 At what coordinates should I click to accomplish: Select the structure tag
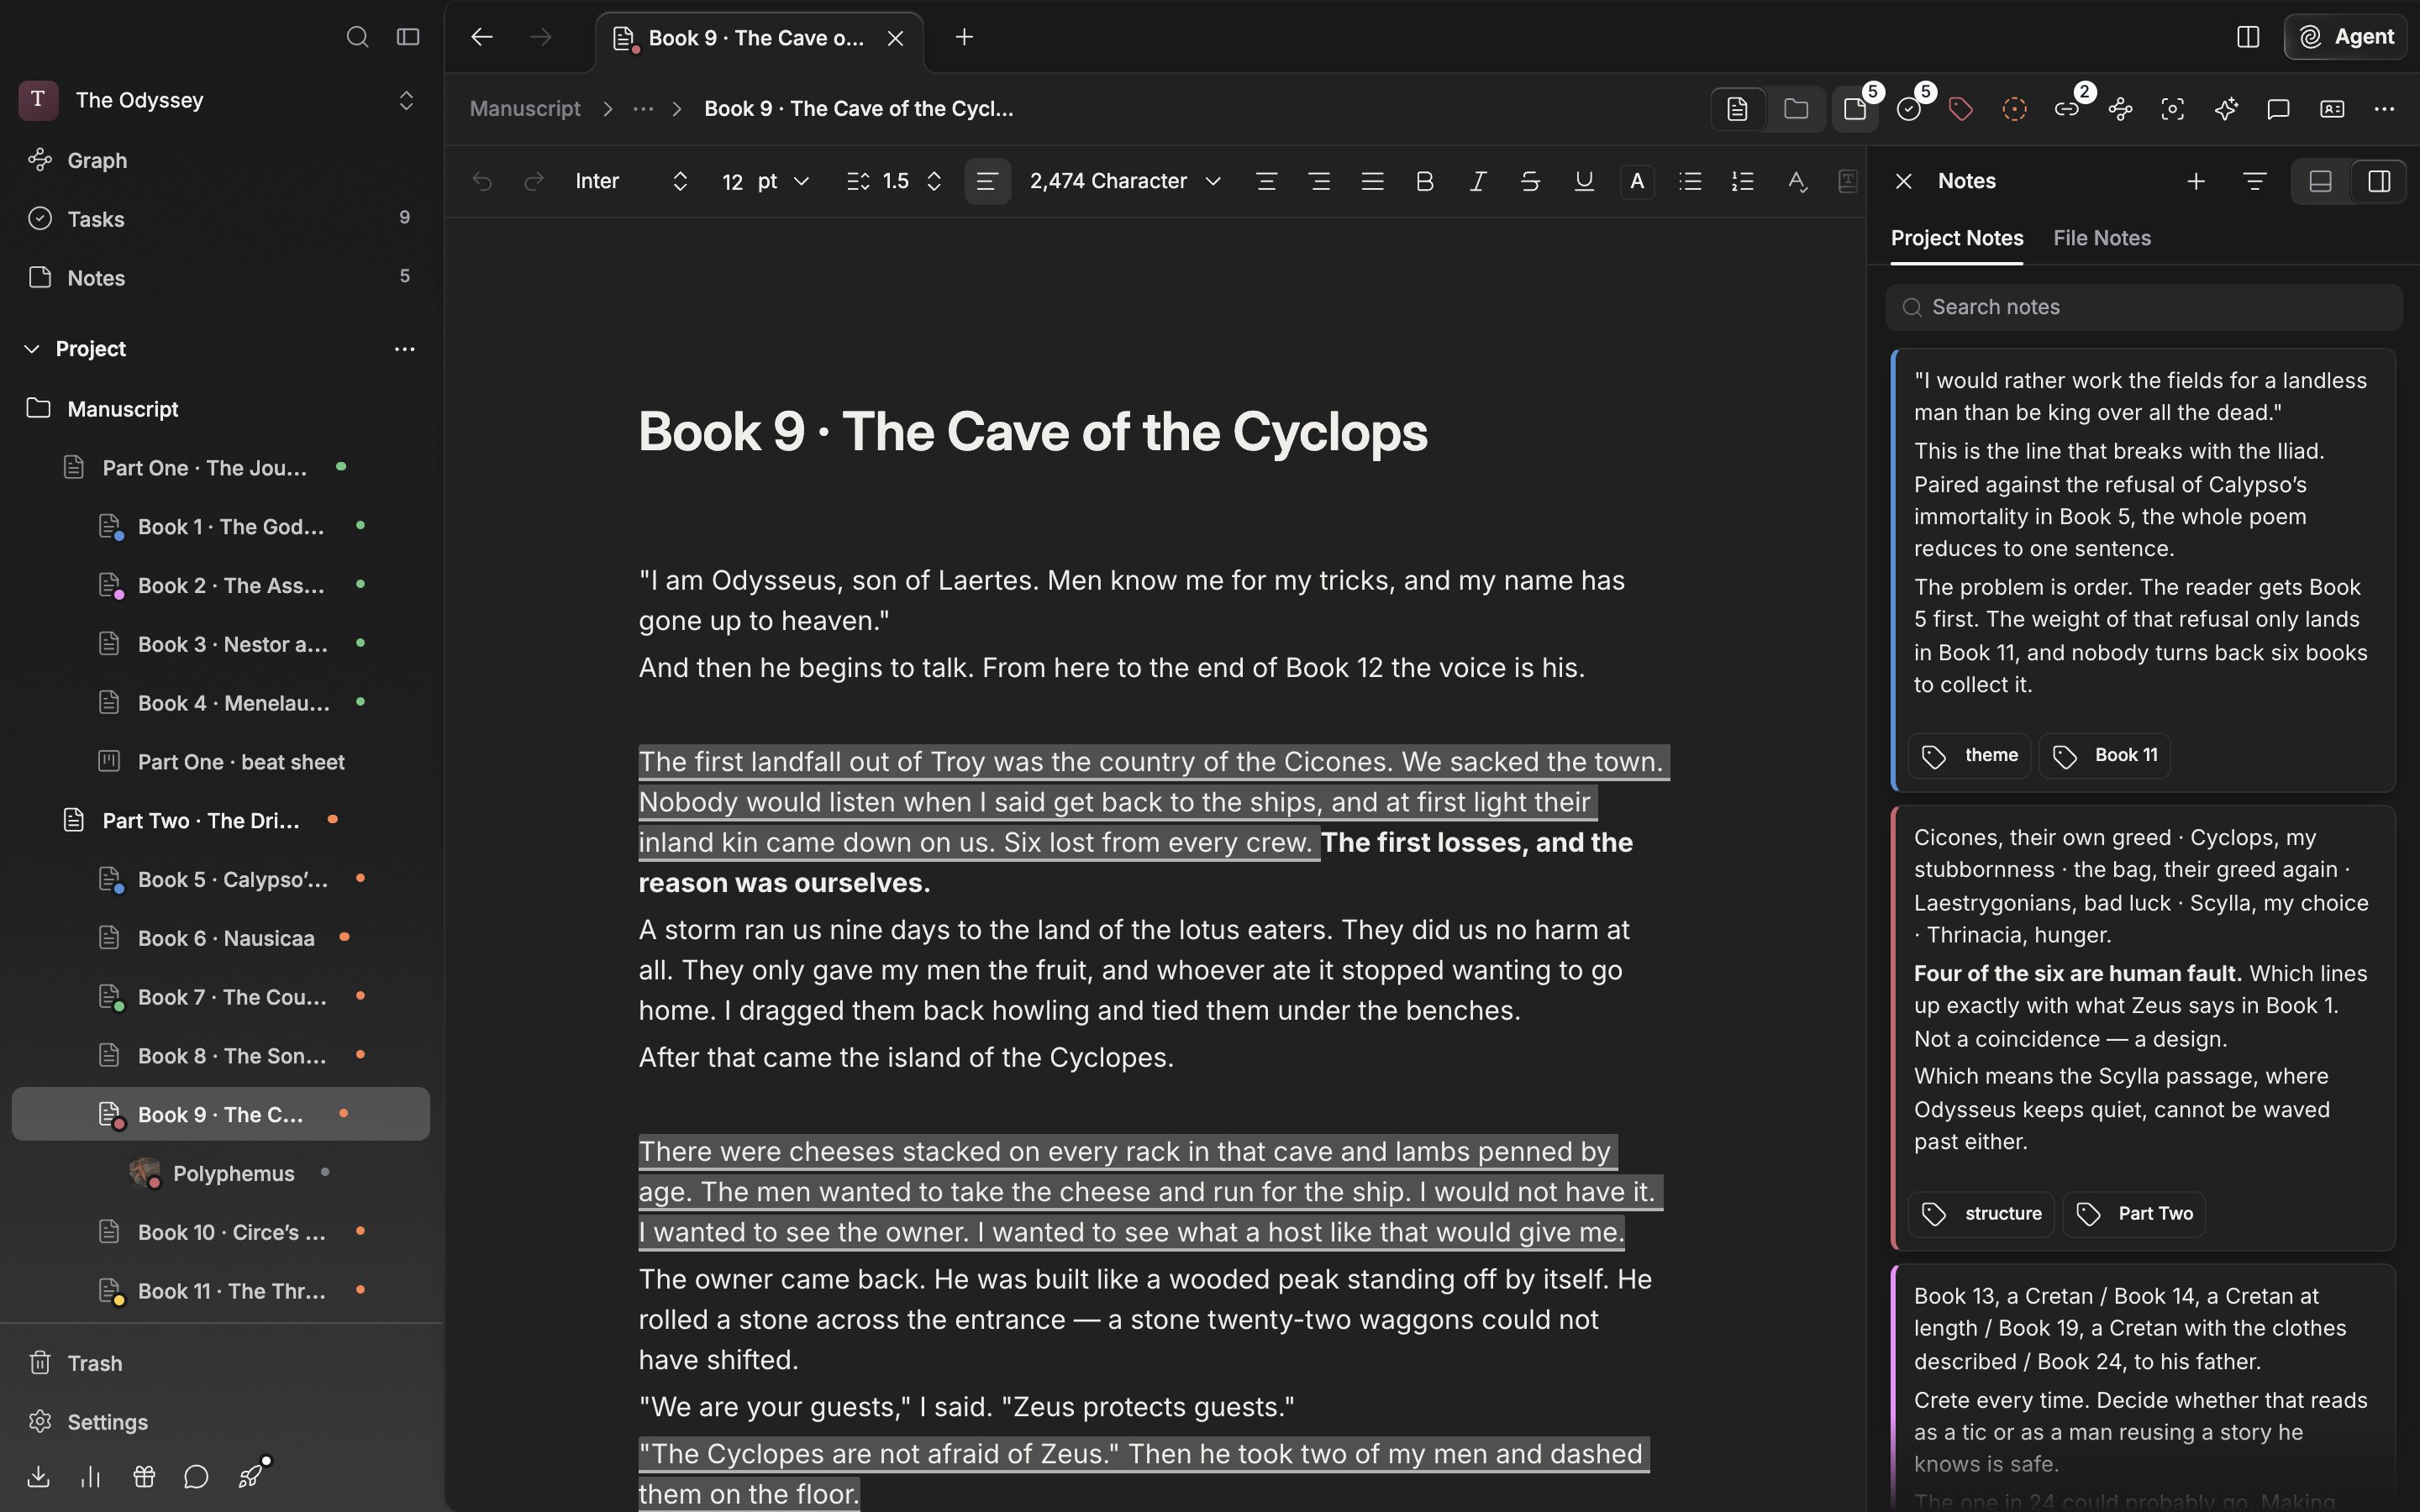coord(1981,1213)
